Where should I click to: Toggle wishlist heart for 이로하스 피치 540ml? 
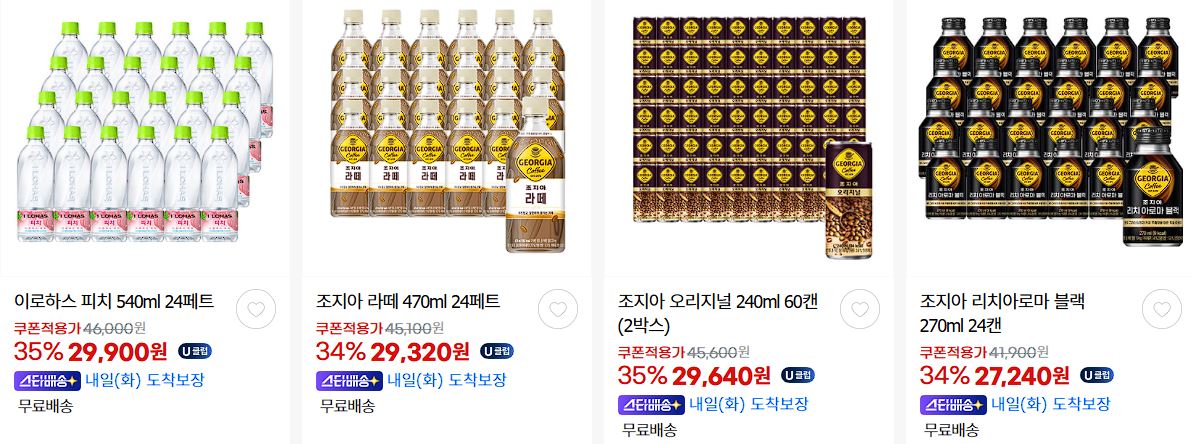point(256,309)
